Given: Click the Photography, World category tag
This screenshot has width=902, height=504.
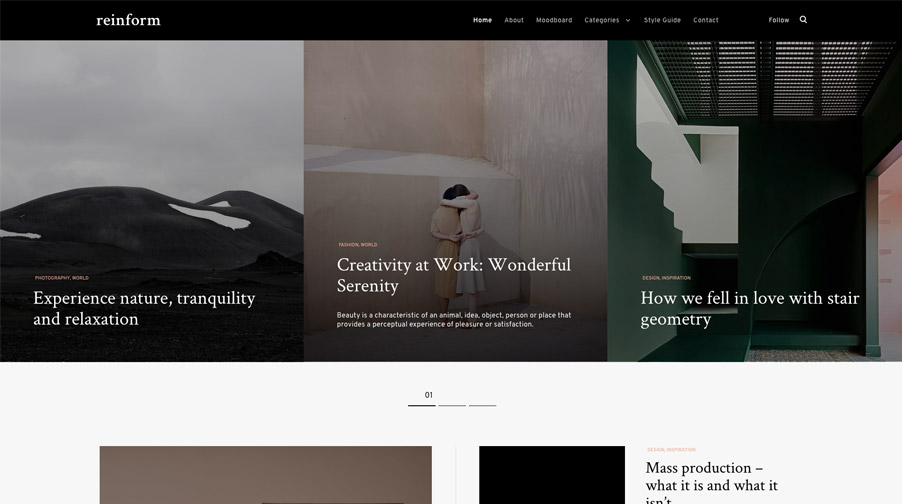Looking at the screenshot, I should 62,278.
